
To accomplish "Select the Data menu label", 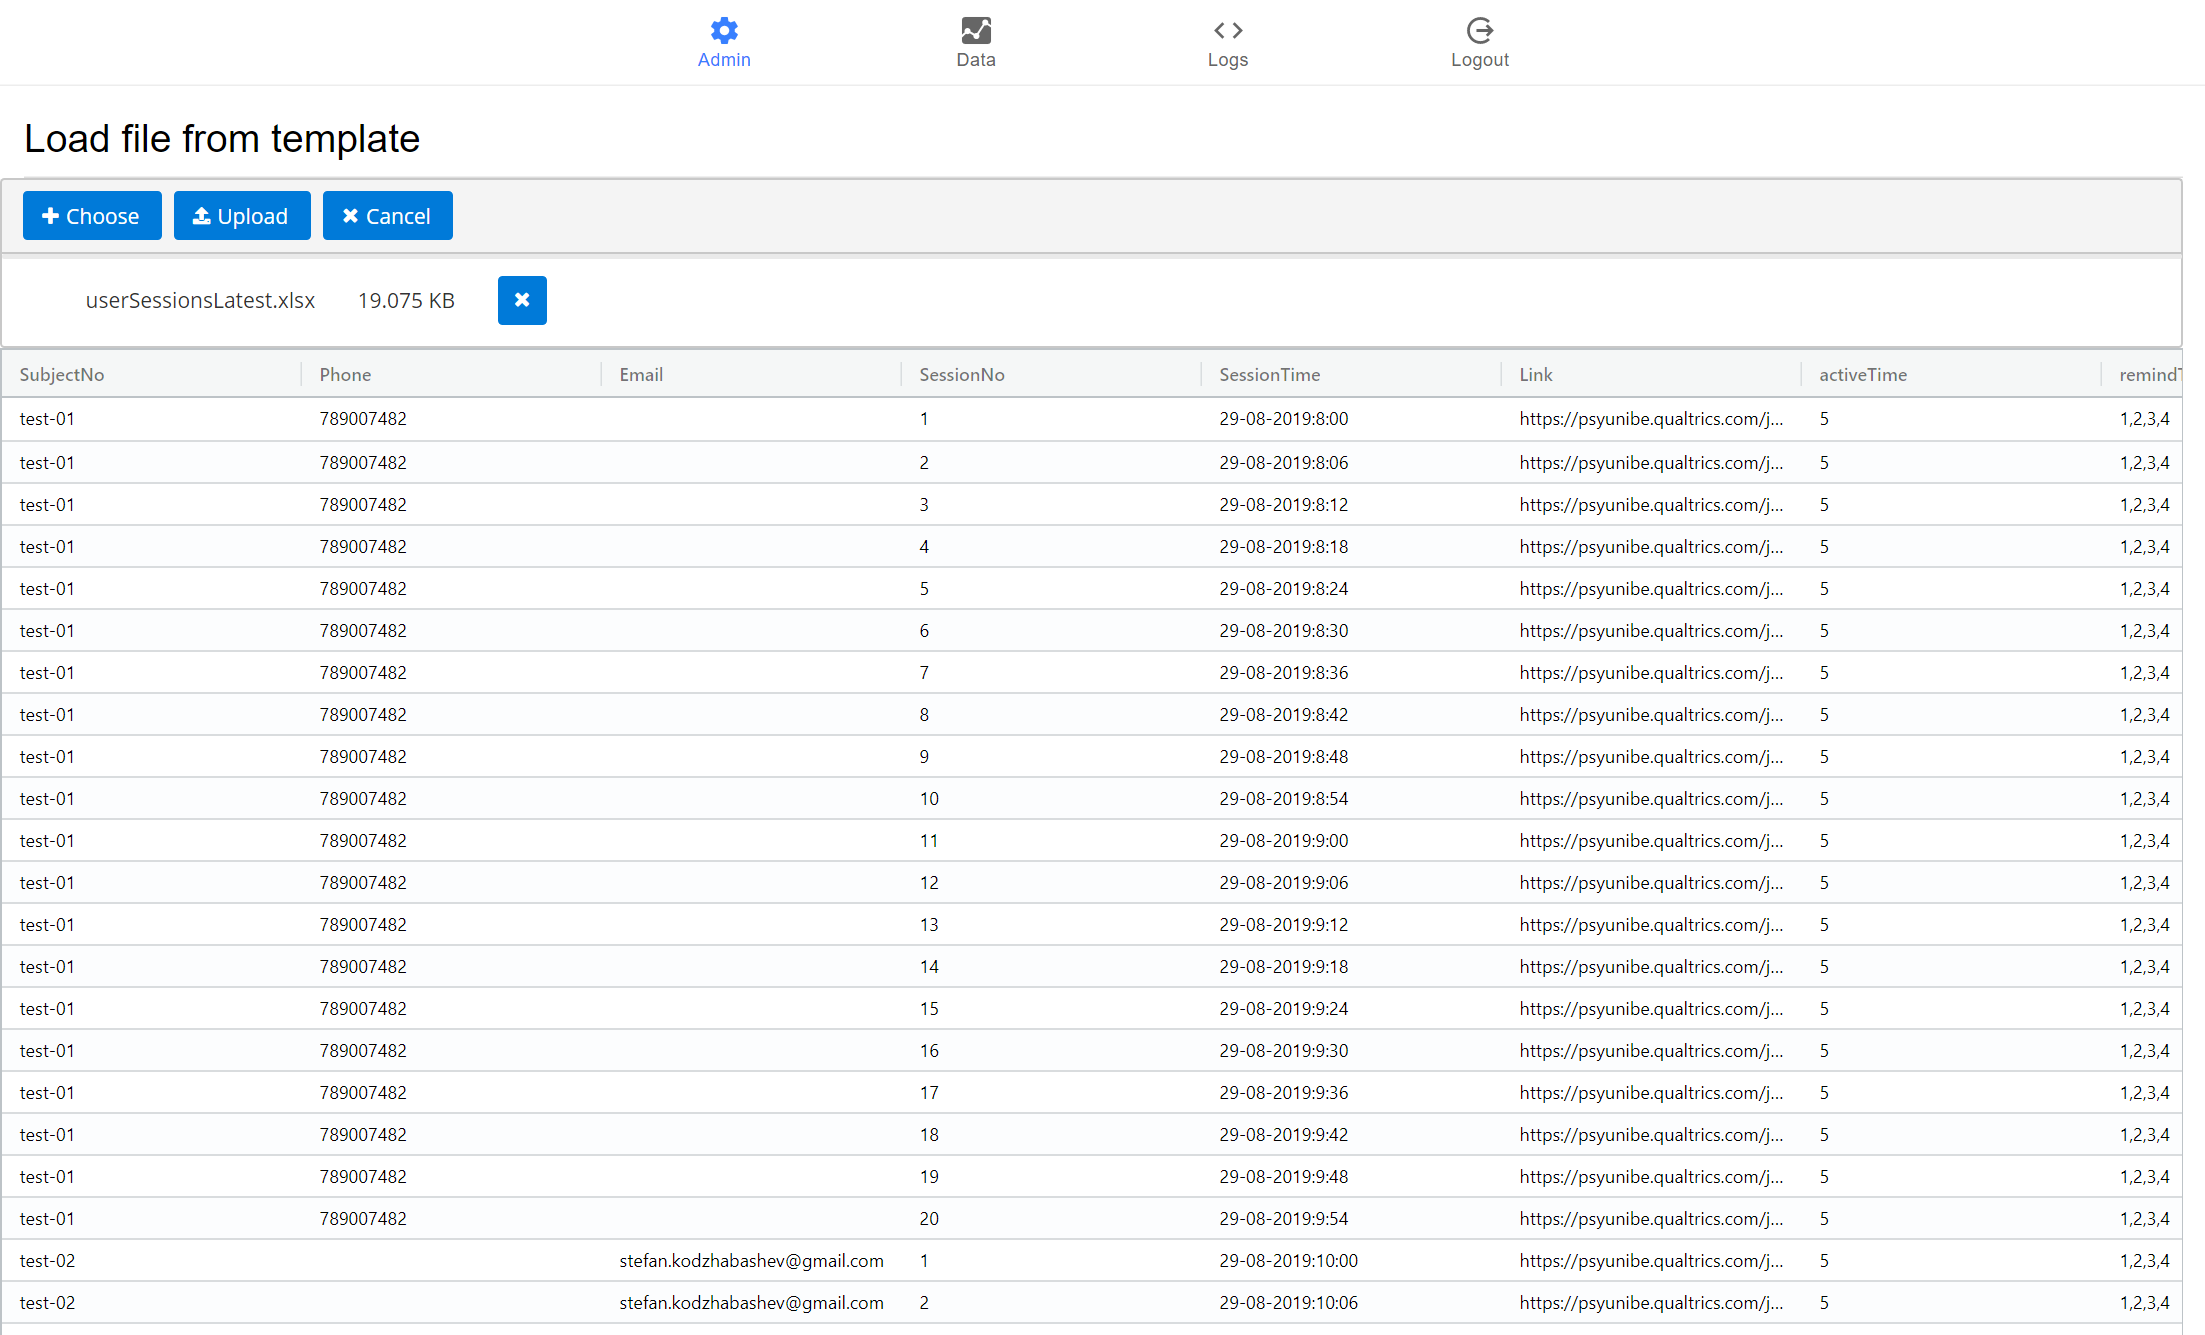I will (x=976, y=60).
